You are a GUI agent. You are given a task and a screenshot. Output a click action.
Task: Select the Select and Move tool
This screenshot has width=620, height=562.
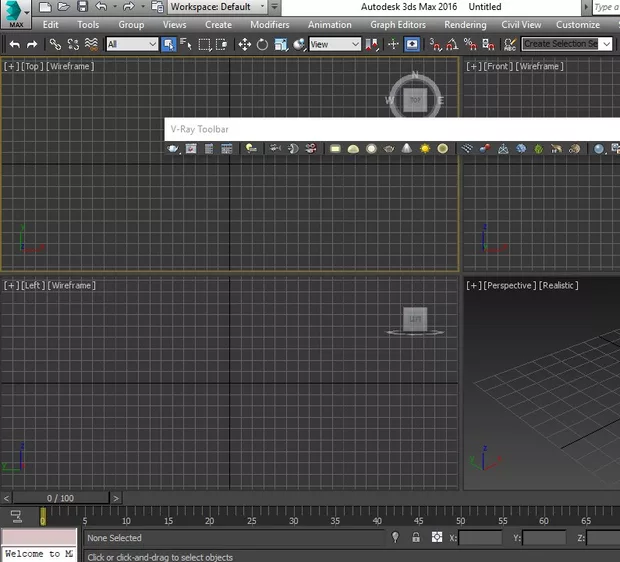[244, 45]
